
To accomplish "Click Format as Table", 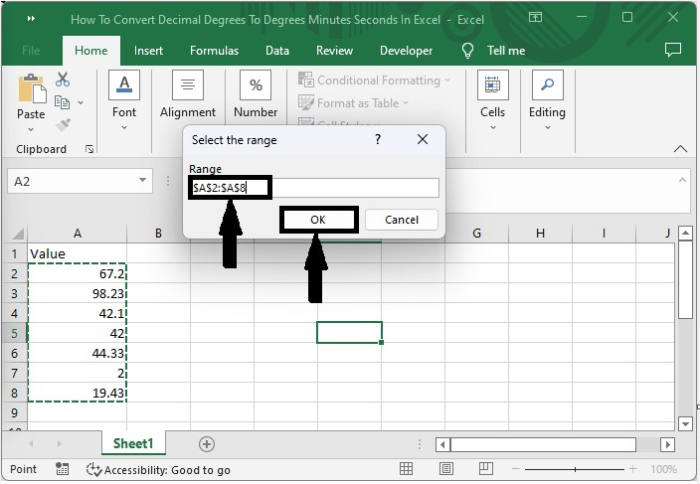I will [x=353, y=103].
